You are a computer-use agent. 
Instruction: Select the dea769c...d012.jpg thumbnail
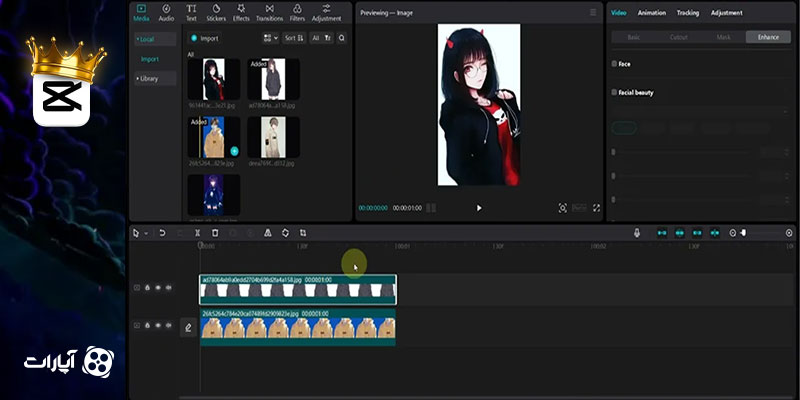point(273,137)
